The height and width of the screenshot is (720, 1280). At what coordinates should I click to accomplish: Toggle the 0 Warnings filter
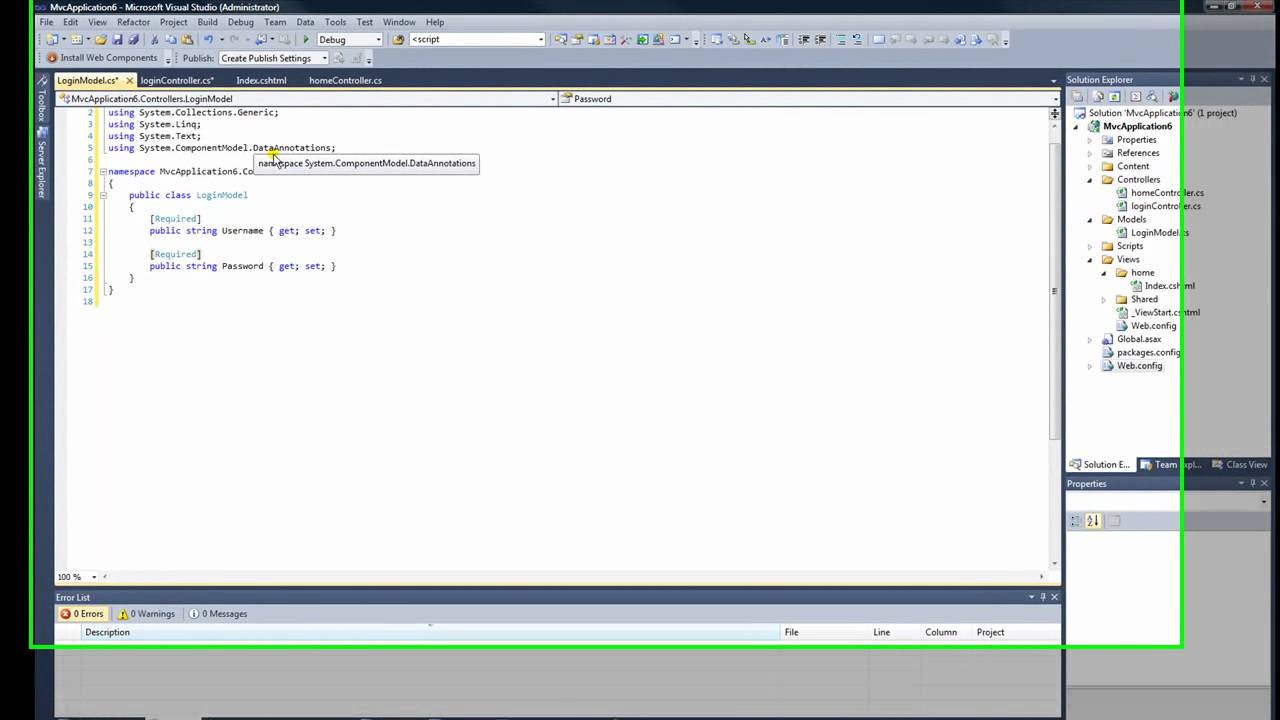[147, 614]
